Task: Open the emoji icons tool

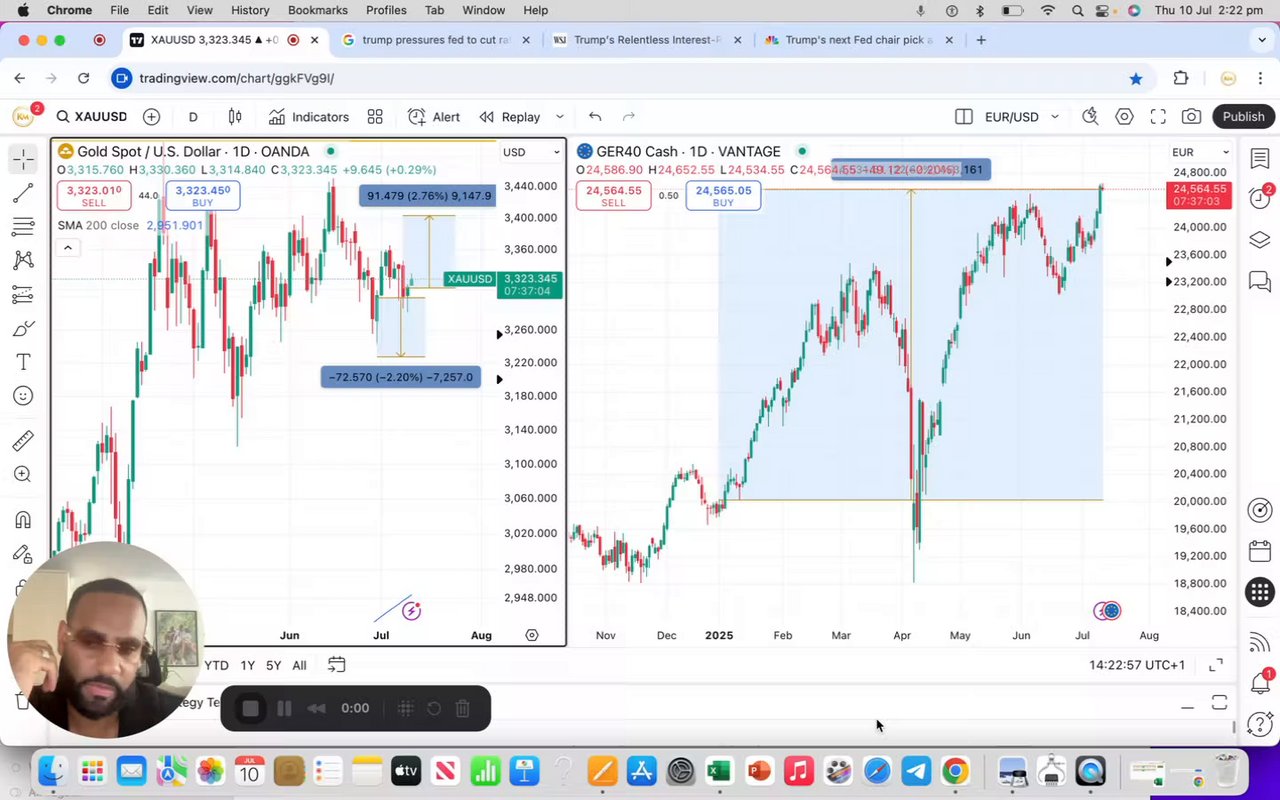Action: tap(23, 396)
